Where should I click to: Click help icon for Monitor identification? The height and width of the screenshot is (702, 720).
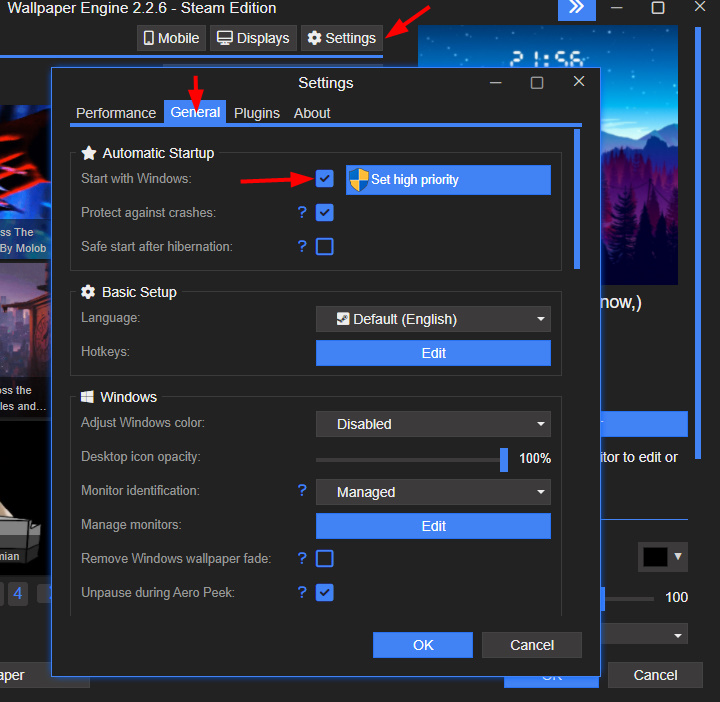tap(302, 490)
